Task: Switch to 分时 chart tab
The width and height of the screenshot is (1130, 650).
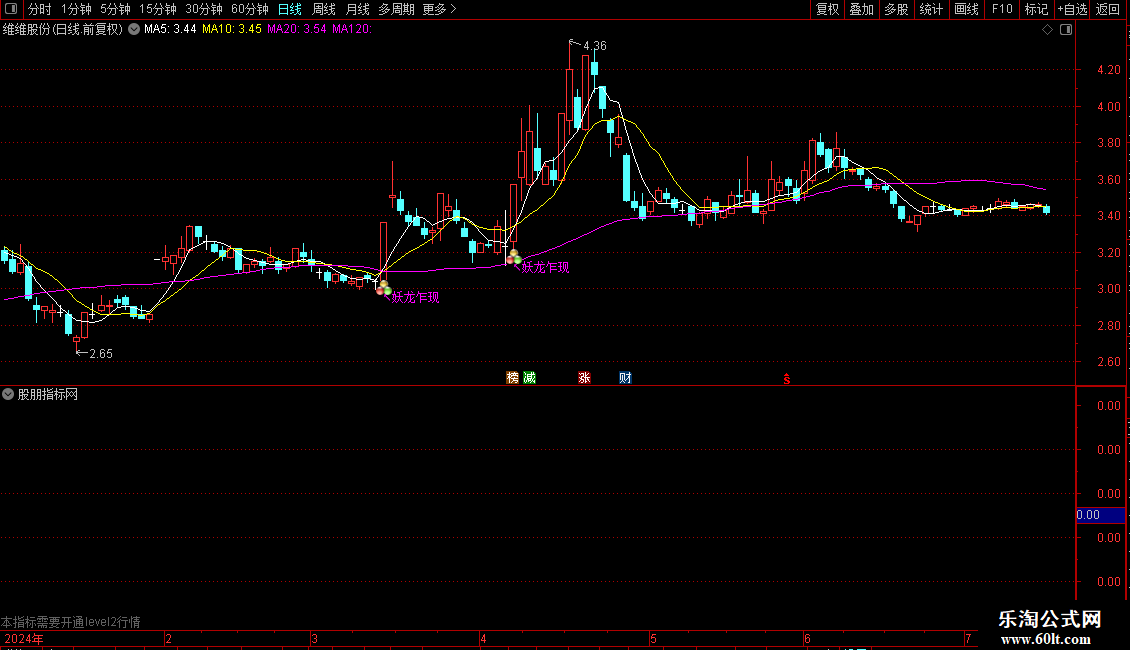Action: tap(40, 9)
